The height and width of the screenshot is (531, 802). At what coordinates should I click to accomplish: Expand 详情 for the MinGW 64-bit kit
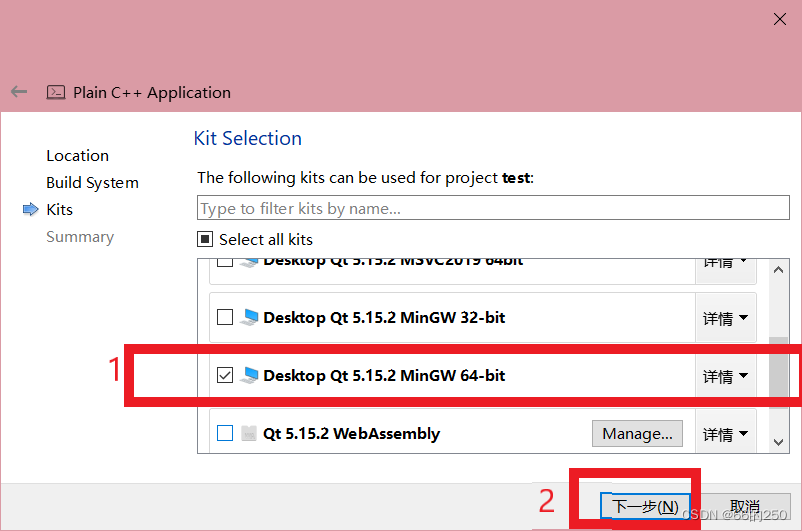click(x=725, y=375)
